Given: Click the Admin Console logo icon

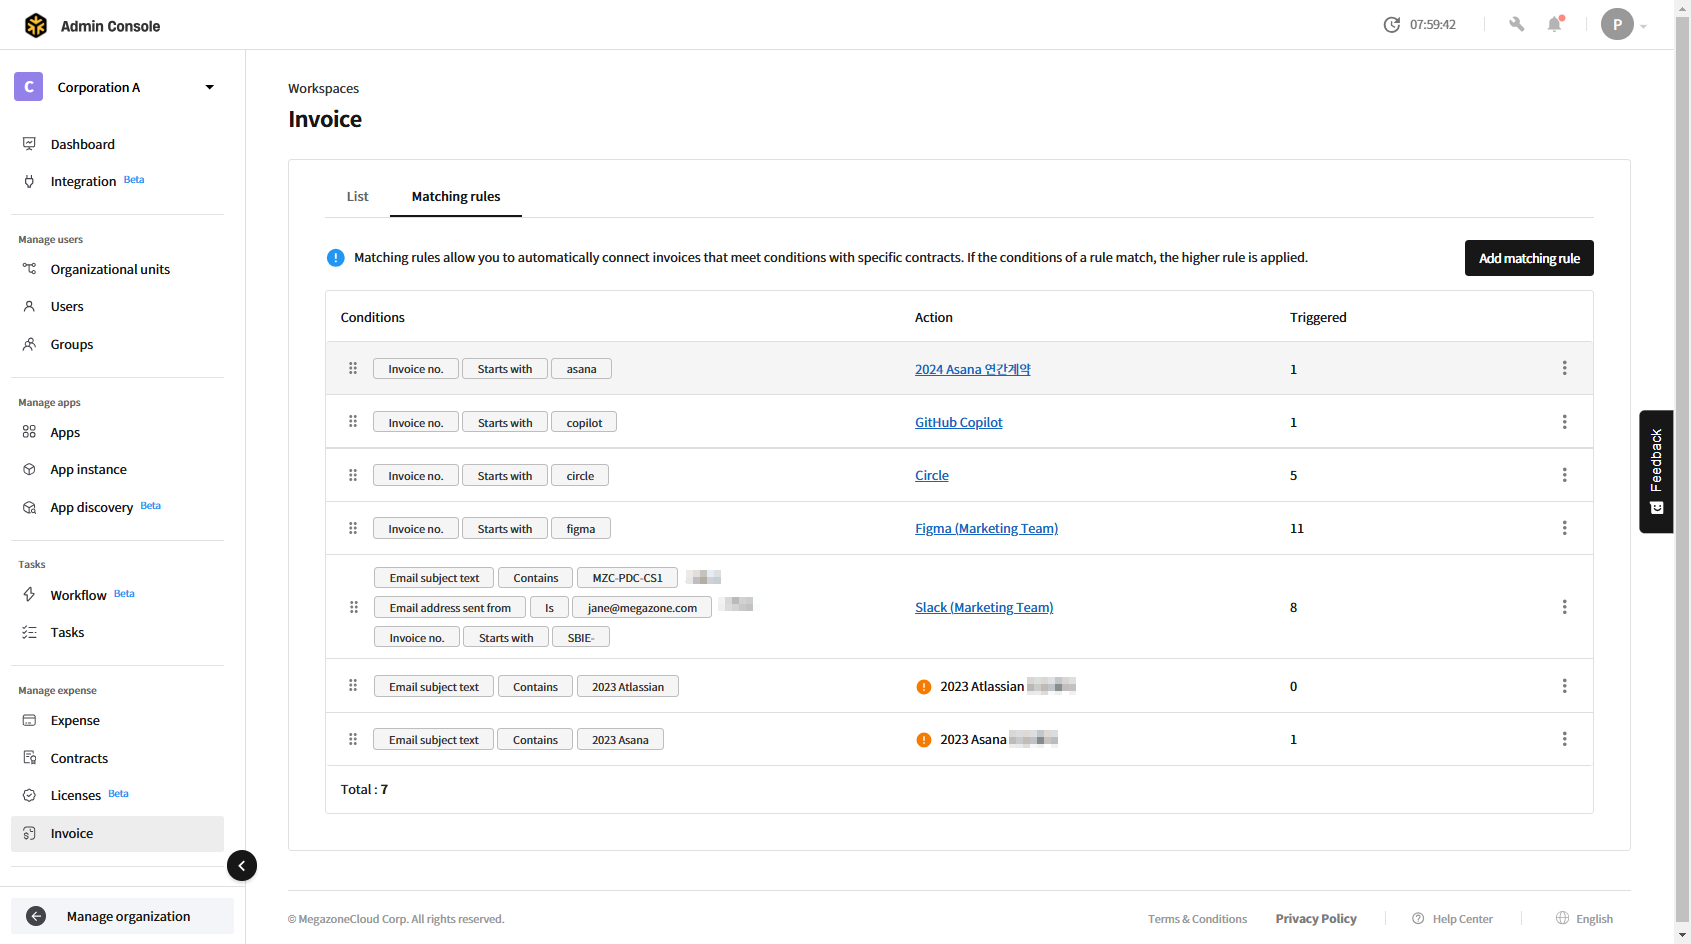Looking at the screenshot, I should pos(36,25).
